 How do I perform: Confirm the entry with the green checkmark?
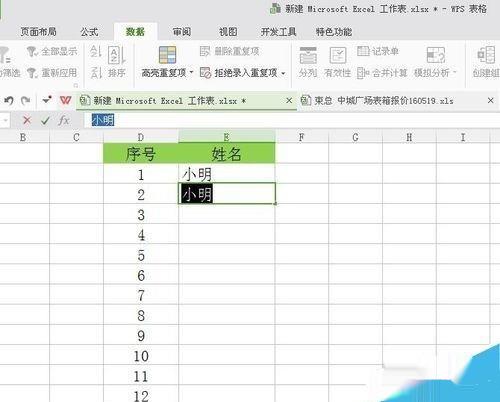tap(45, 120)
